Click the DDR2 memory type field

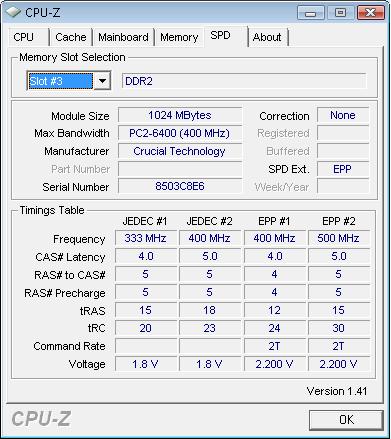(x=244, y=81)
